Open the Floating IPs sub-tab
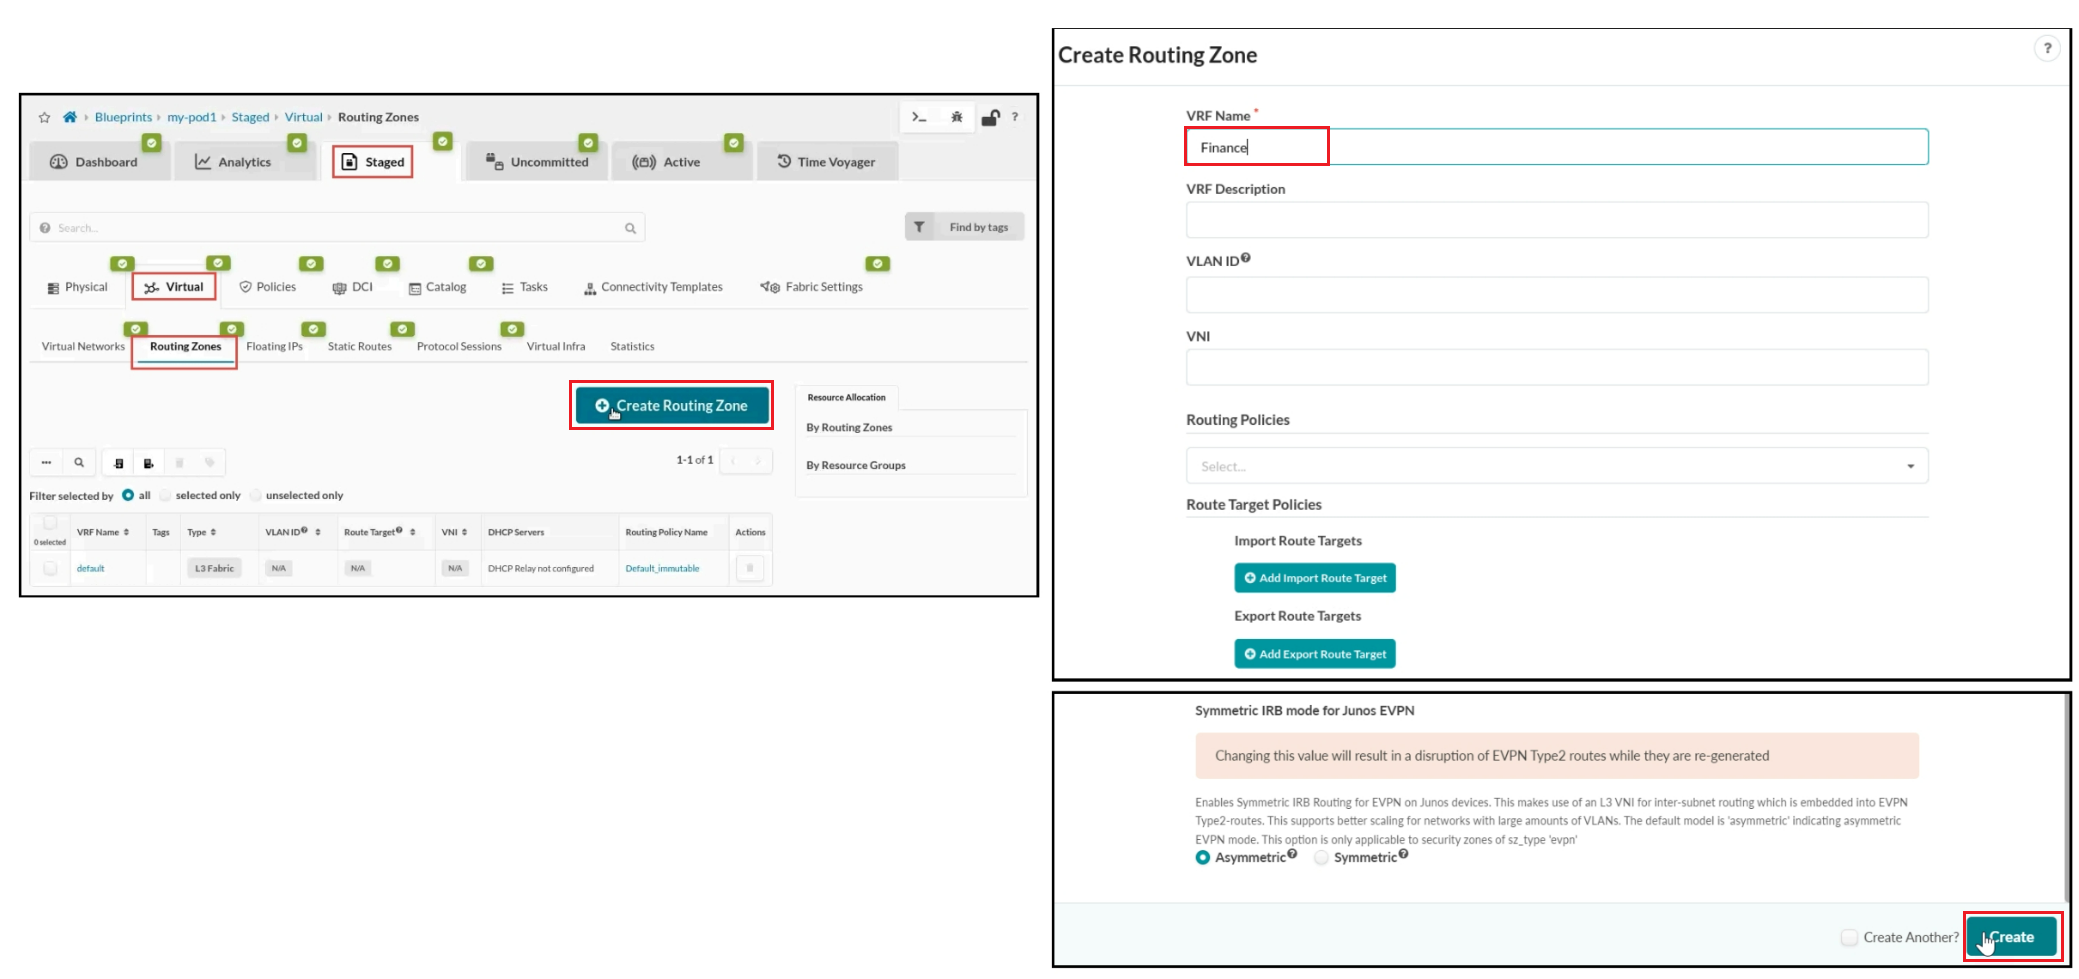The width and height of the screenshot is (2079, 979). pyautogui.click(x=274, y=346)
